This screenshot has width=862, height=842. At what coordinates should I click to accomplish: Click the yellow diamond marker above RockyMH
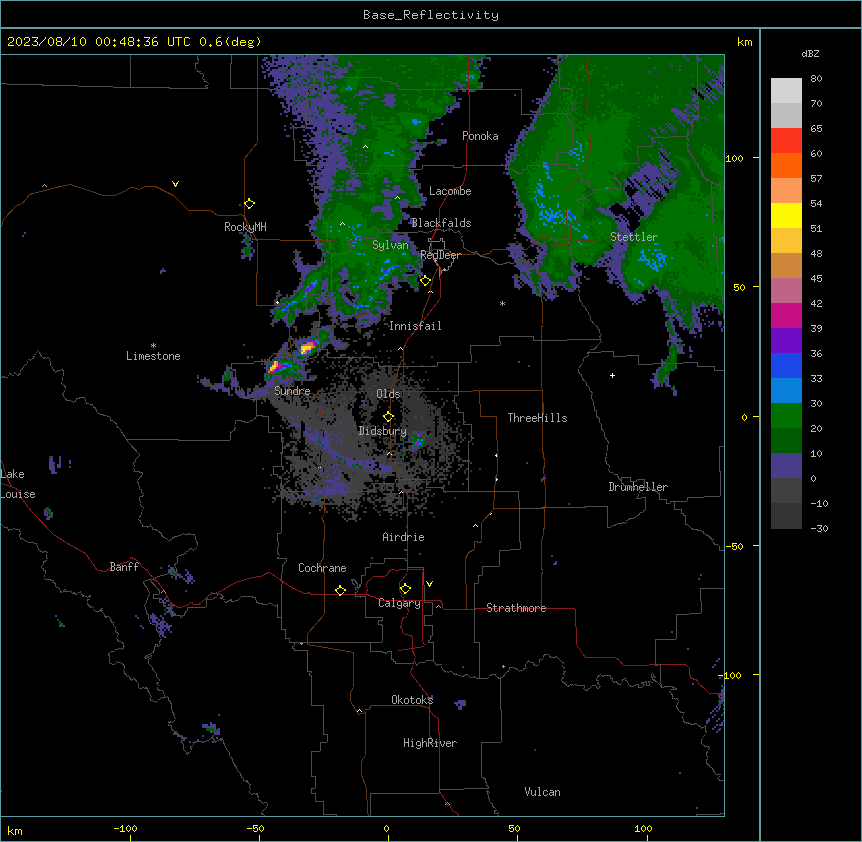point(250,204)
